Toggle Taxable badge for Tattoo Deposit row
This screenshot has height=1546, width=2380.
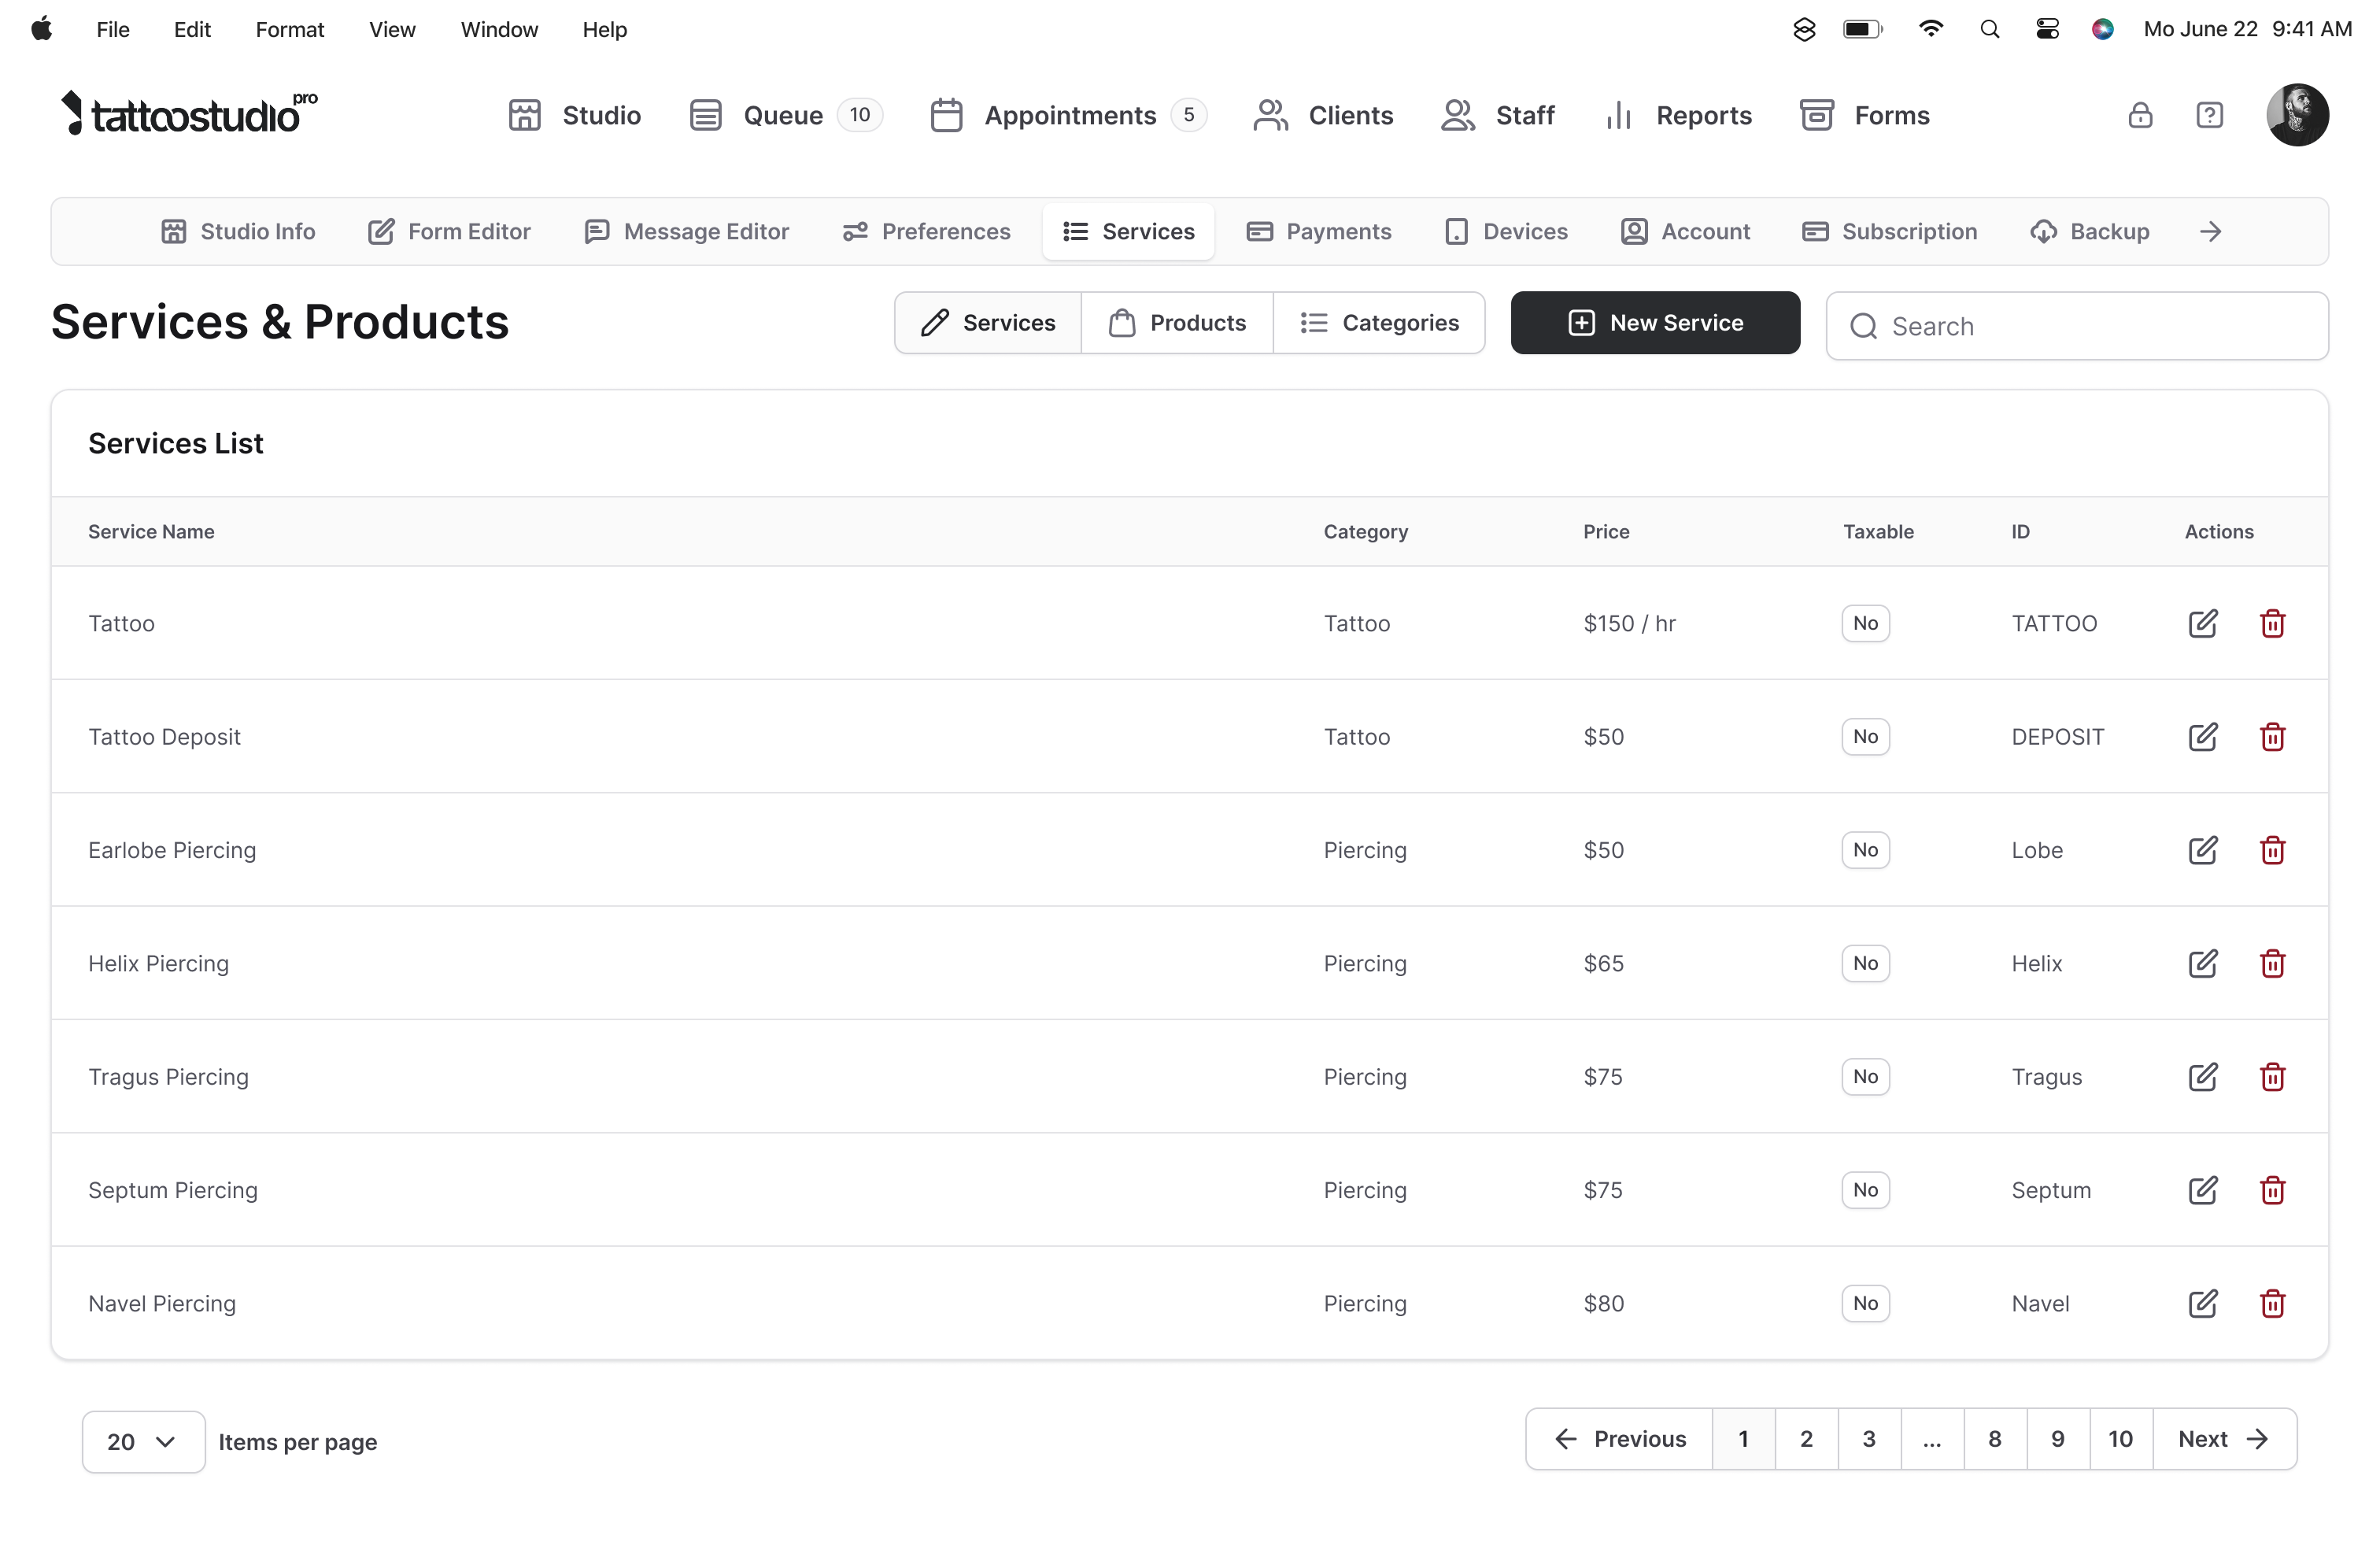1865,736
